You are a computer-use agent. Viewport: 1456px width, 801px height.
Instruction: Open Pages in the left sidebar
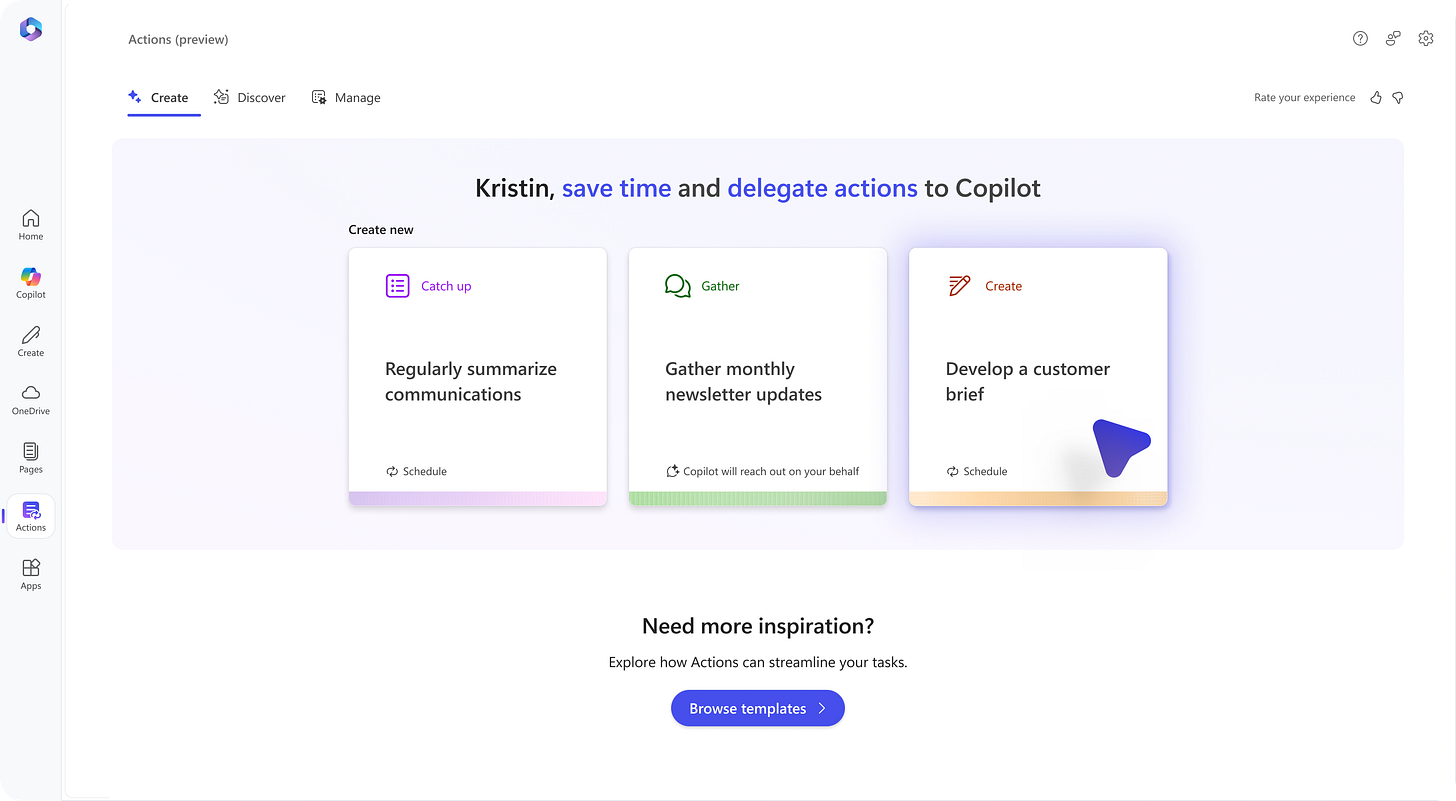[31, 457]
